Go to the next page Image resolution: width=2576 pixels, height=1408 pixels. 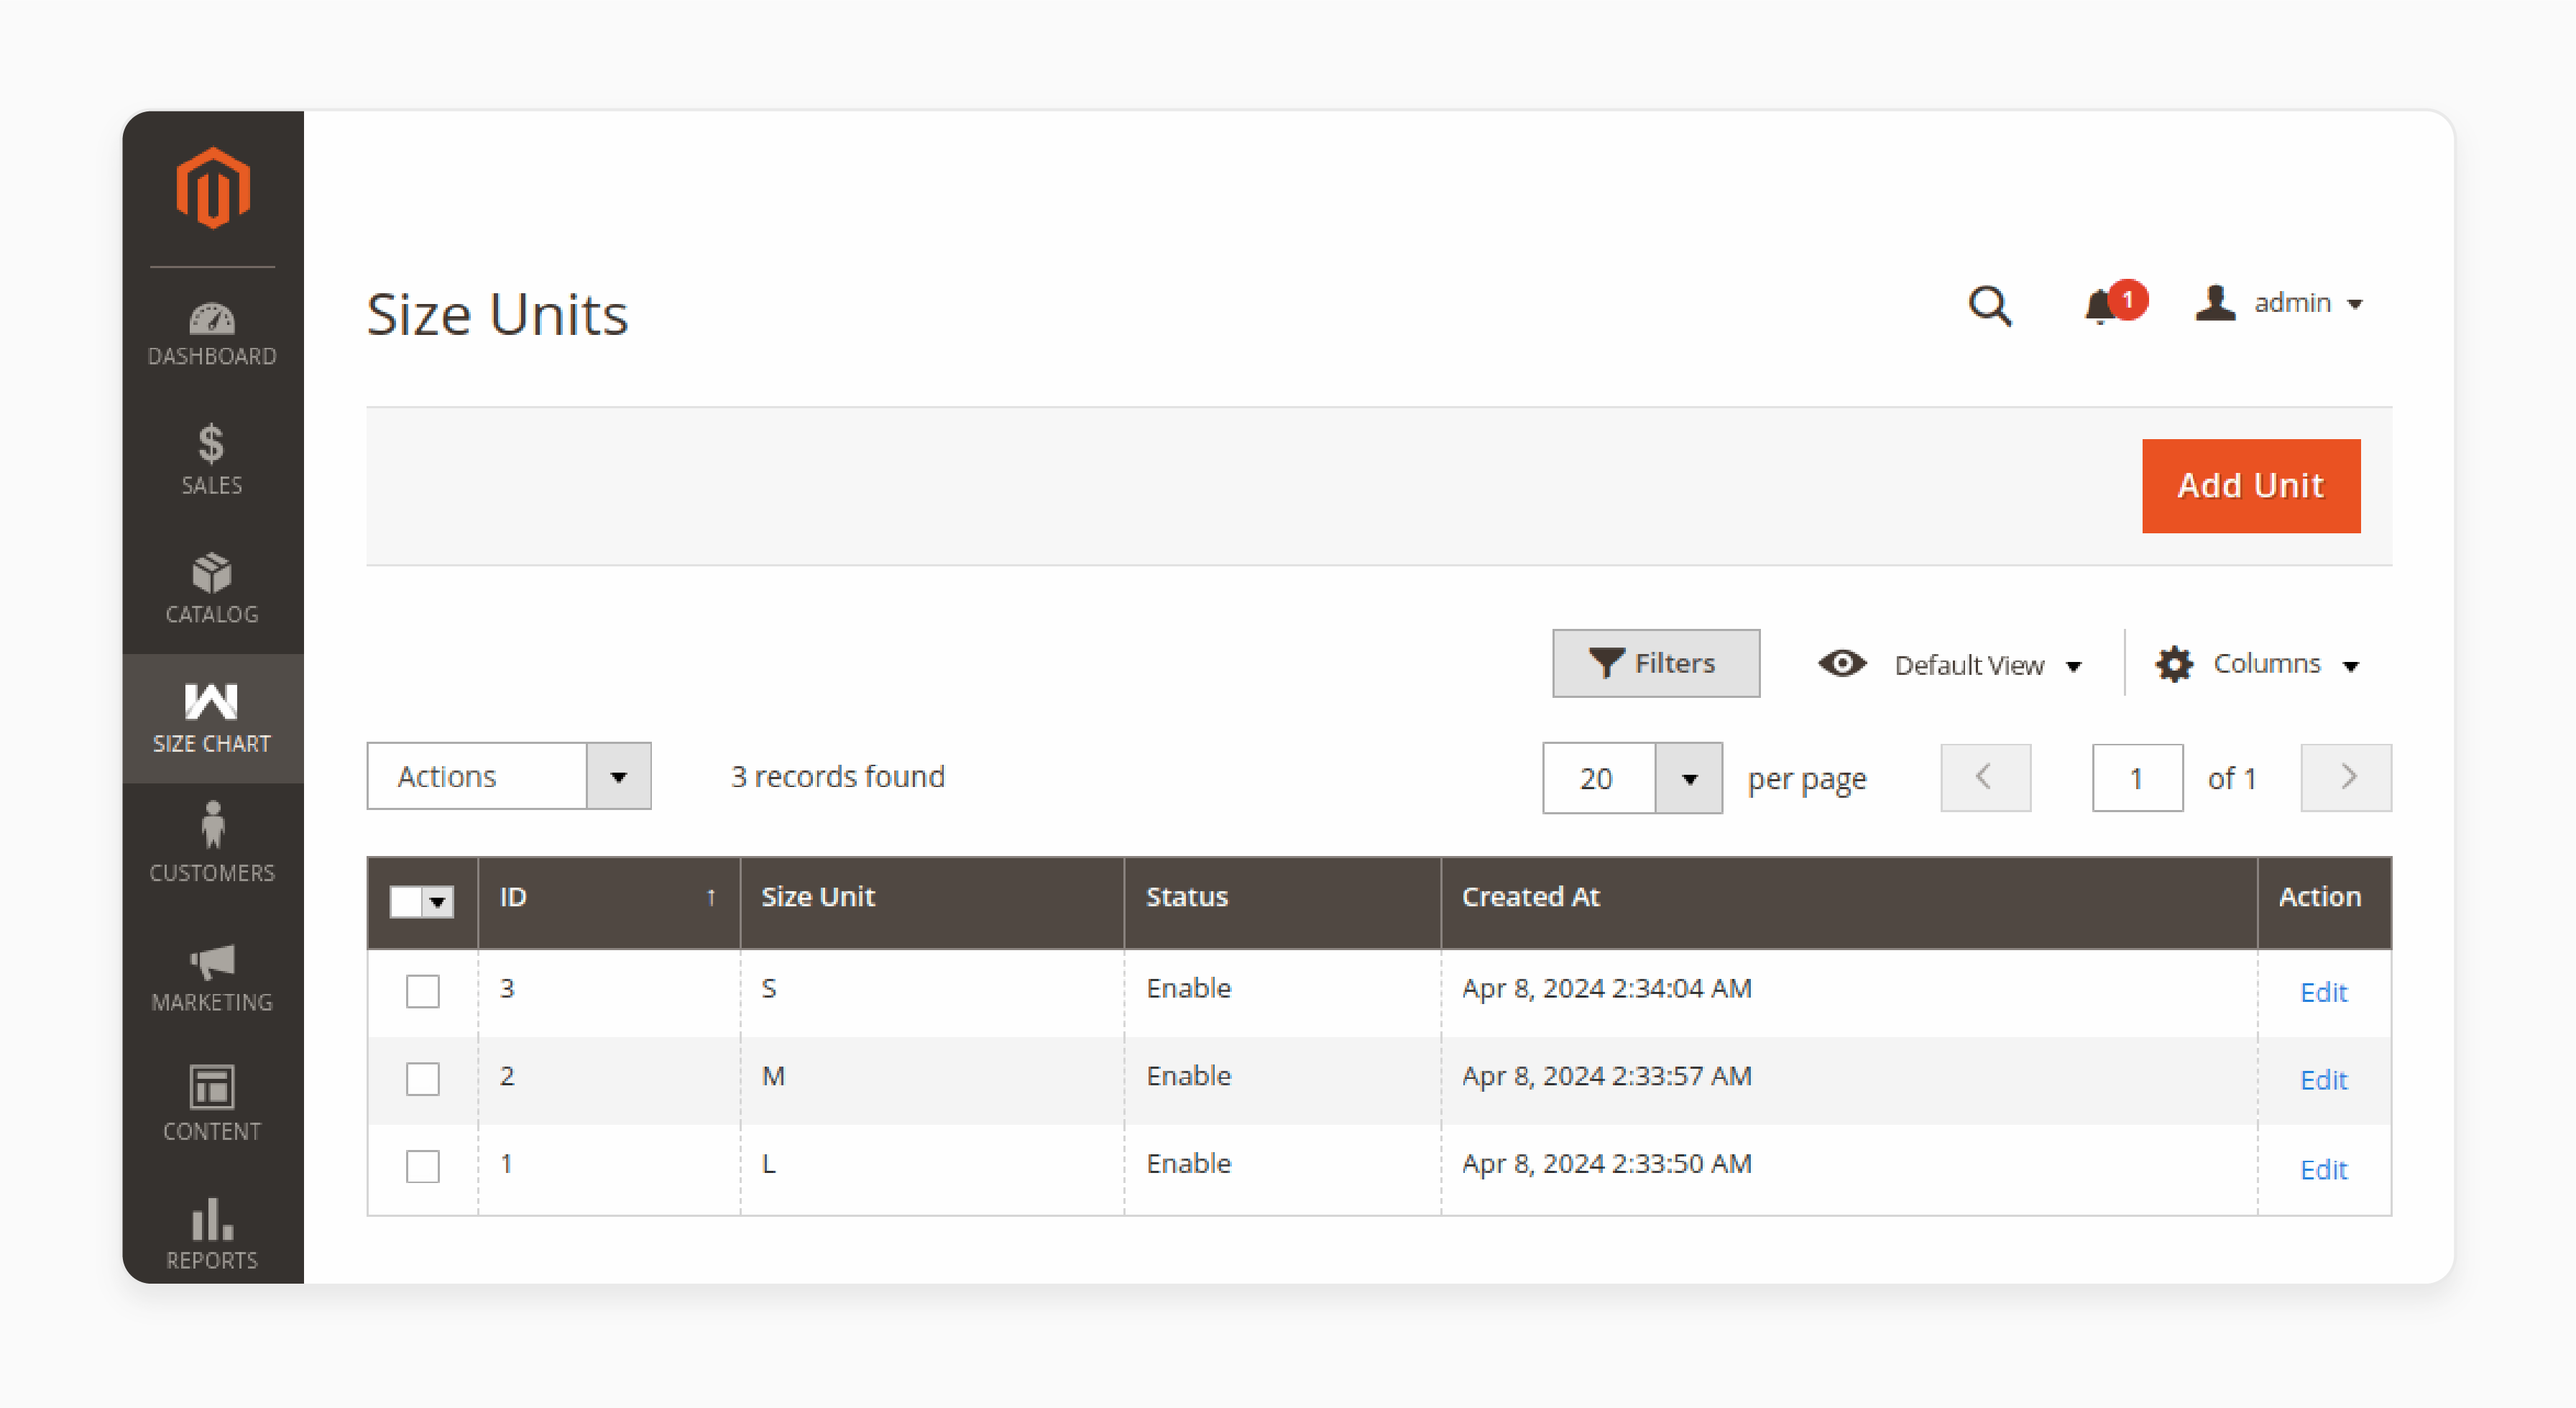coord(2345,777)
